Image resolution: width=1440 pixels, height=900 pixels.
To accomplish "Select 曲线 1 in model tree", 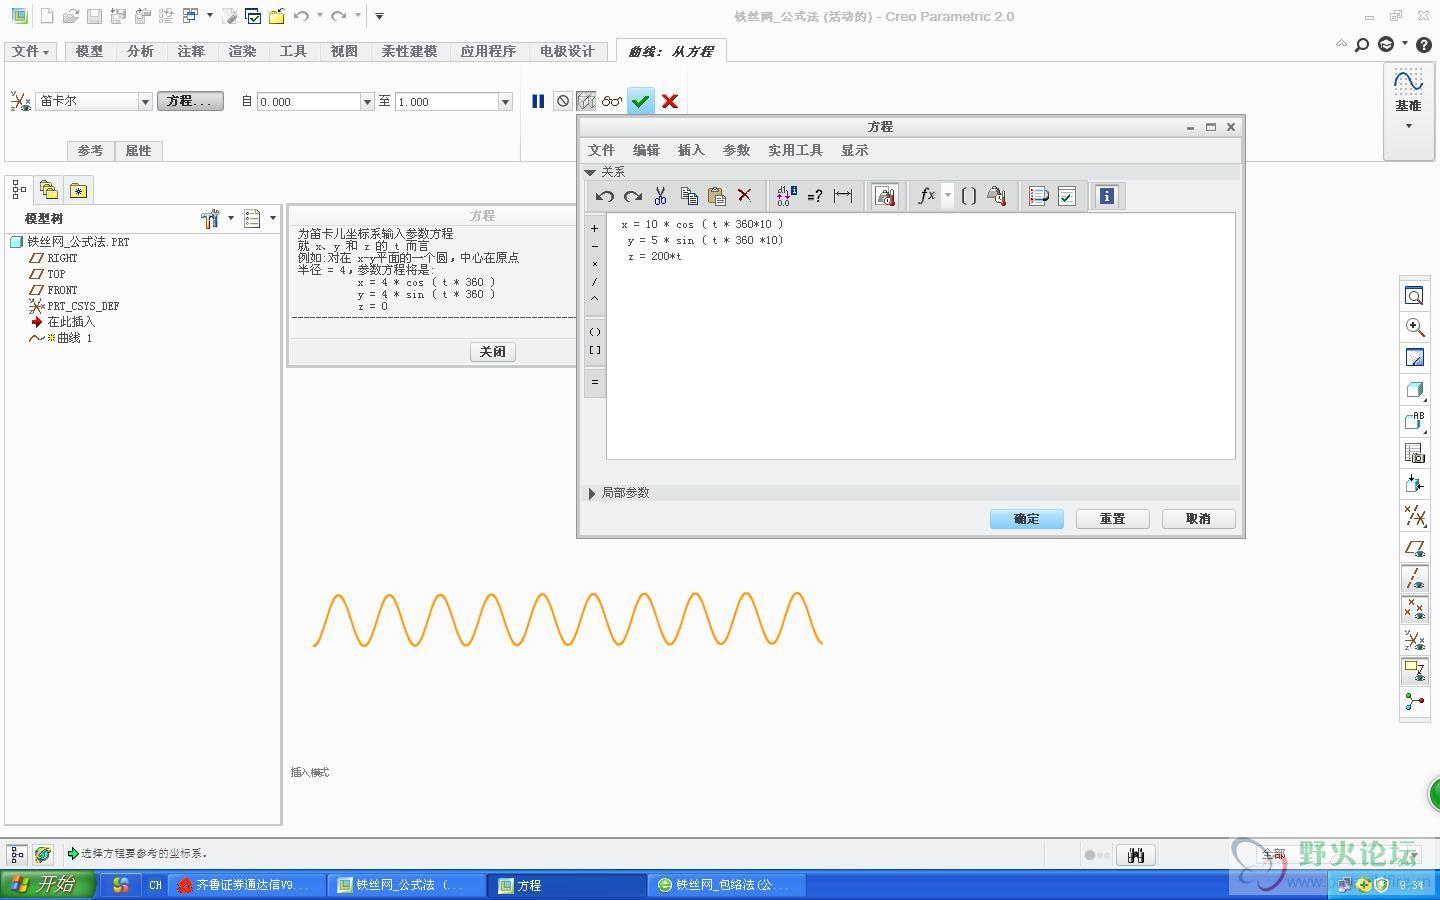I will [74, 338].
